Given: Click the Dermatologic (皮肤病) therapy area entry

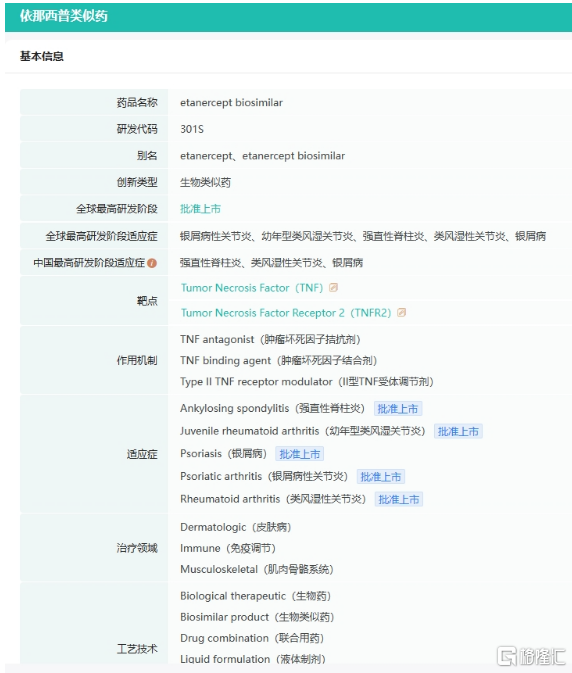Looking at the screenshot, I should click(236, 527).
